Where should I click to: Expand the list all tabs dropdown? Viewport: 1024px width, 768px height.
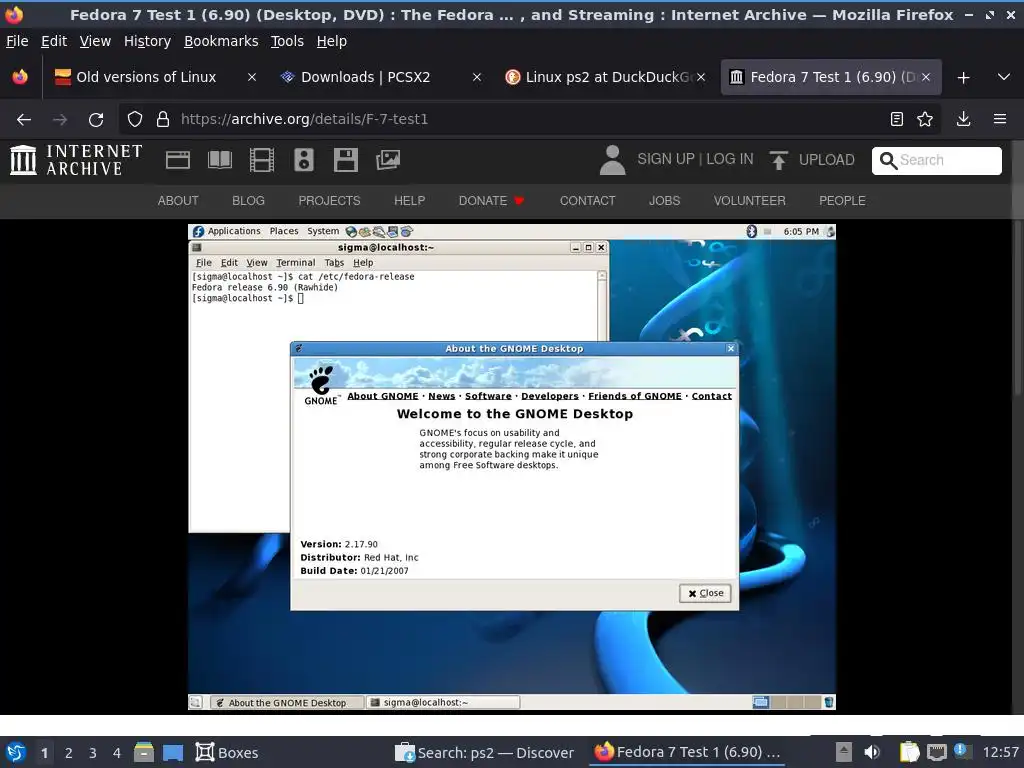1004,77
